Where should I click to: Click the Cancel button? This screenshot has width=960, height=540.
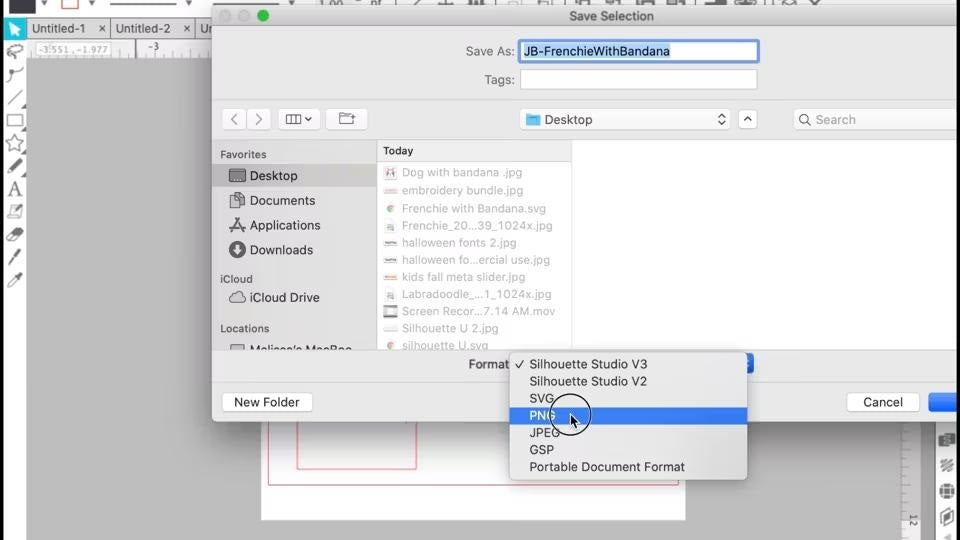pos(883,402)
